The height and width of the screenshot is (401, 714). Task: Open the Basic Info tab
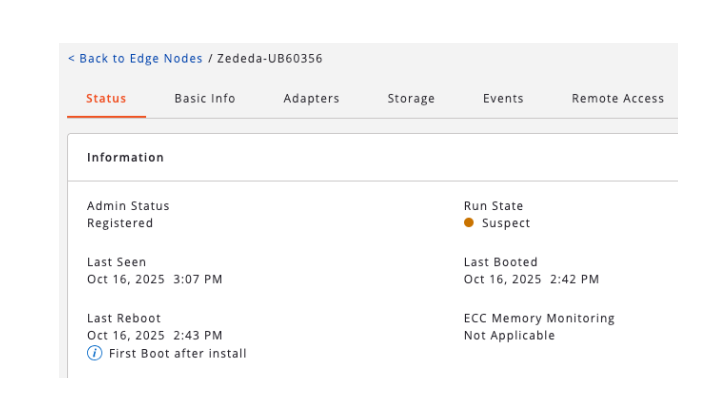tap(205, 99)
